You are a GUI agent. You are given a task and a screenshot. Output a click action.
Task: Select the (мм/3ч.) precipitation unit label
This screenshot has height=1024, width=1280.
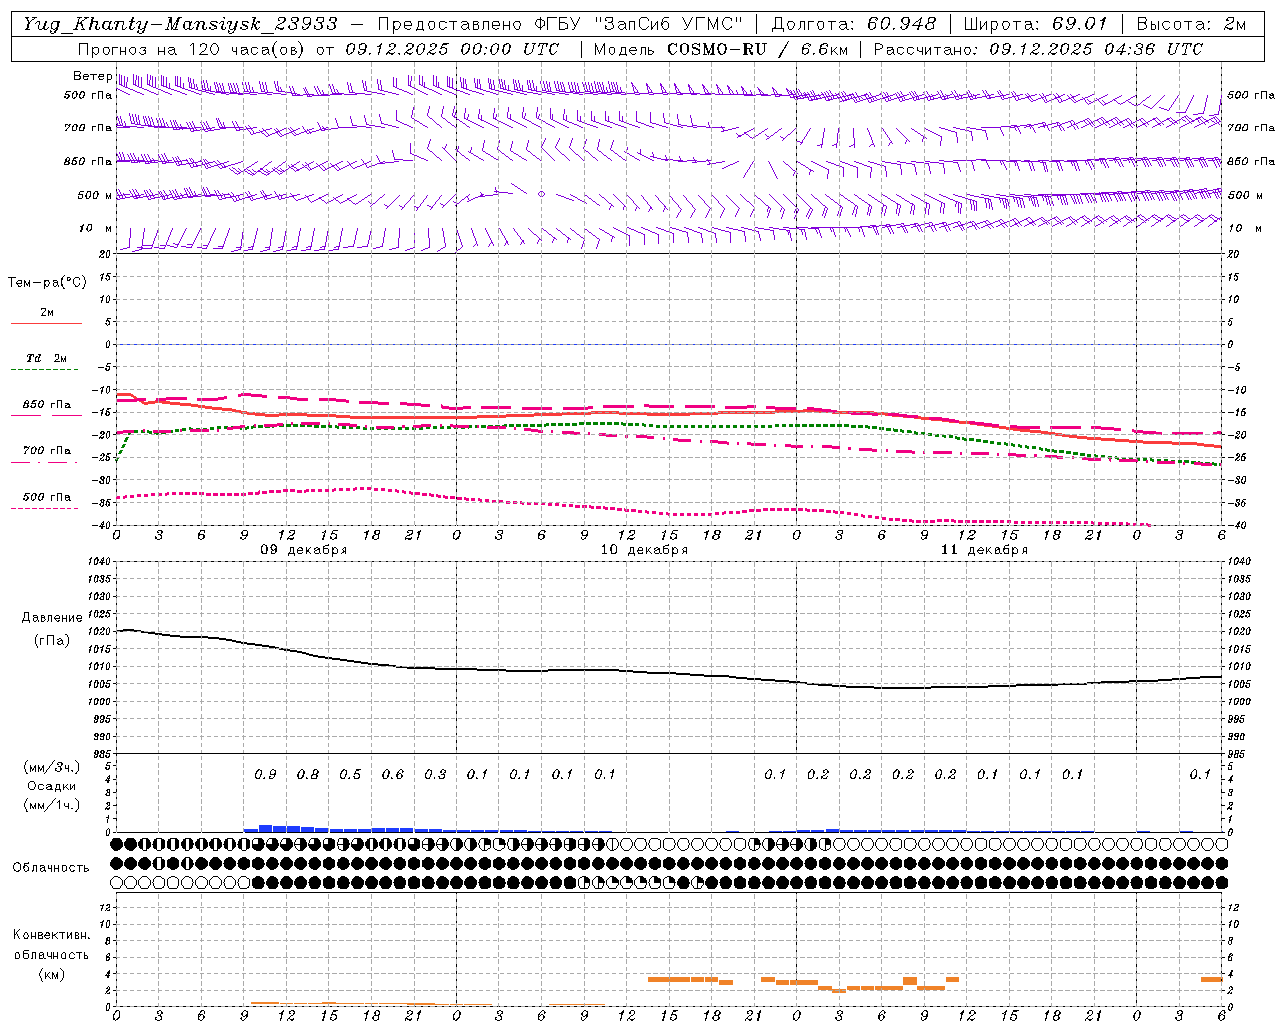(52, 767)
